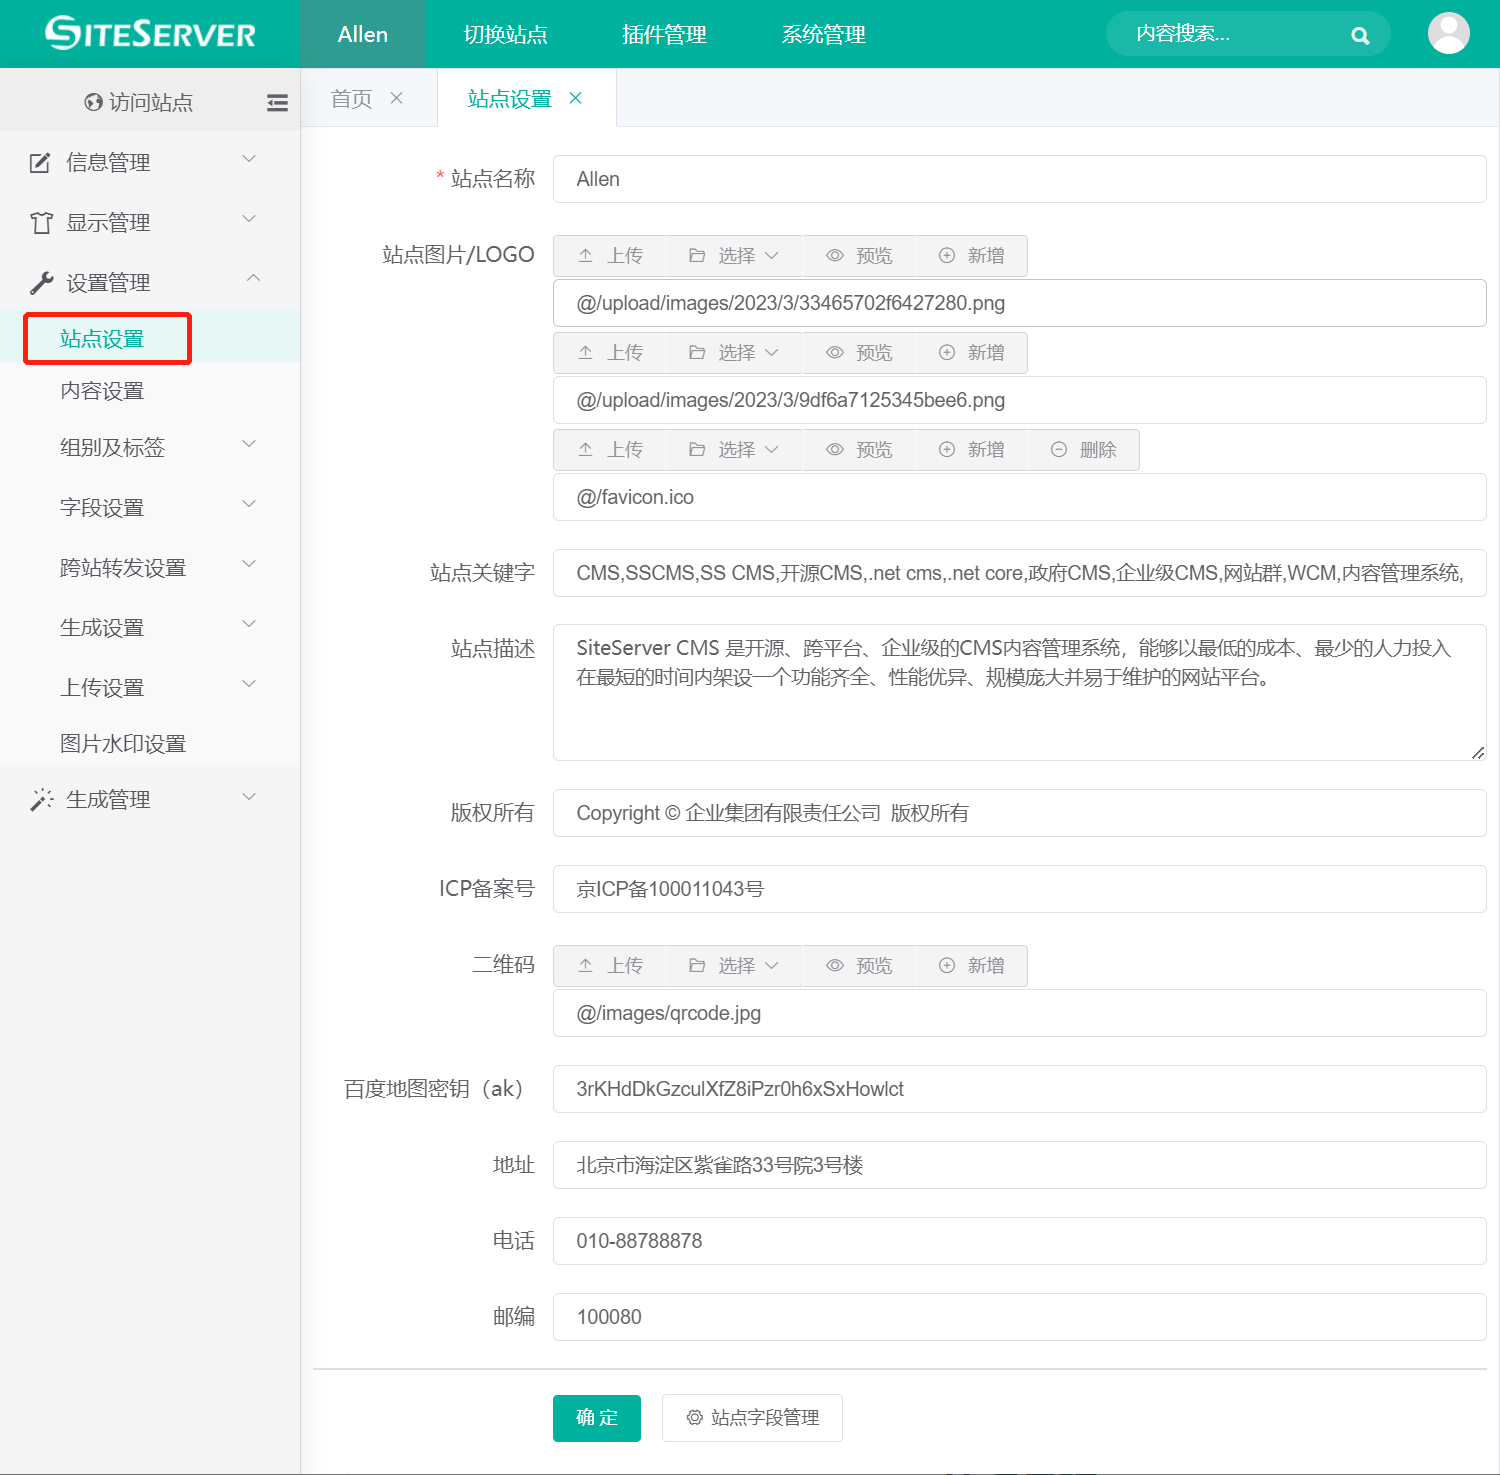Switch to the 首页 tab
This screenshot has width=1500, height=1475.
click(x=350, y=97)
